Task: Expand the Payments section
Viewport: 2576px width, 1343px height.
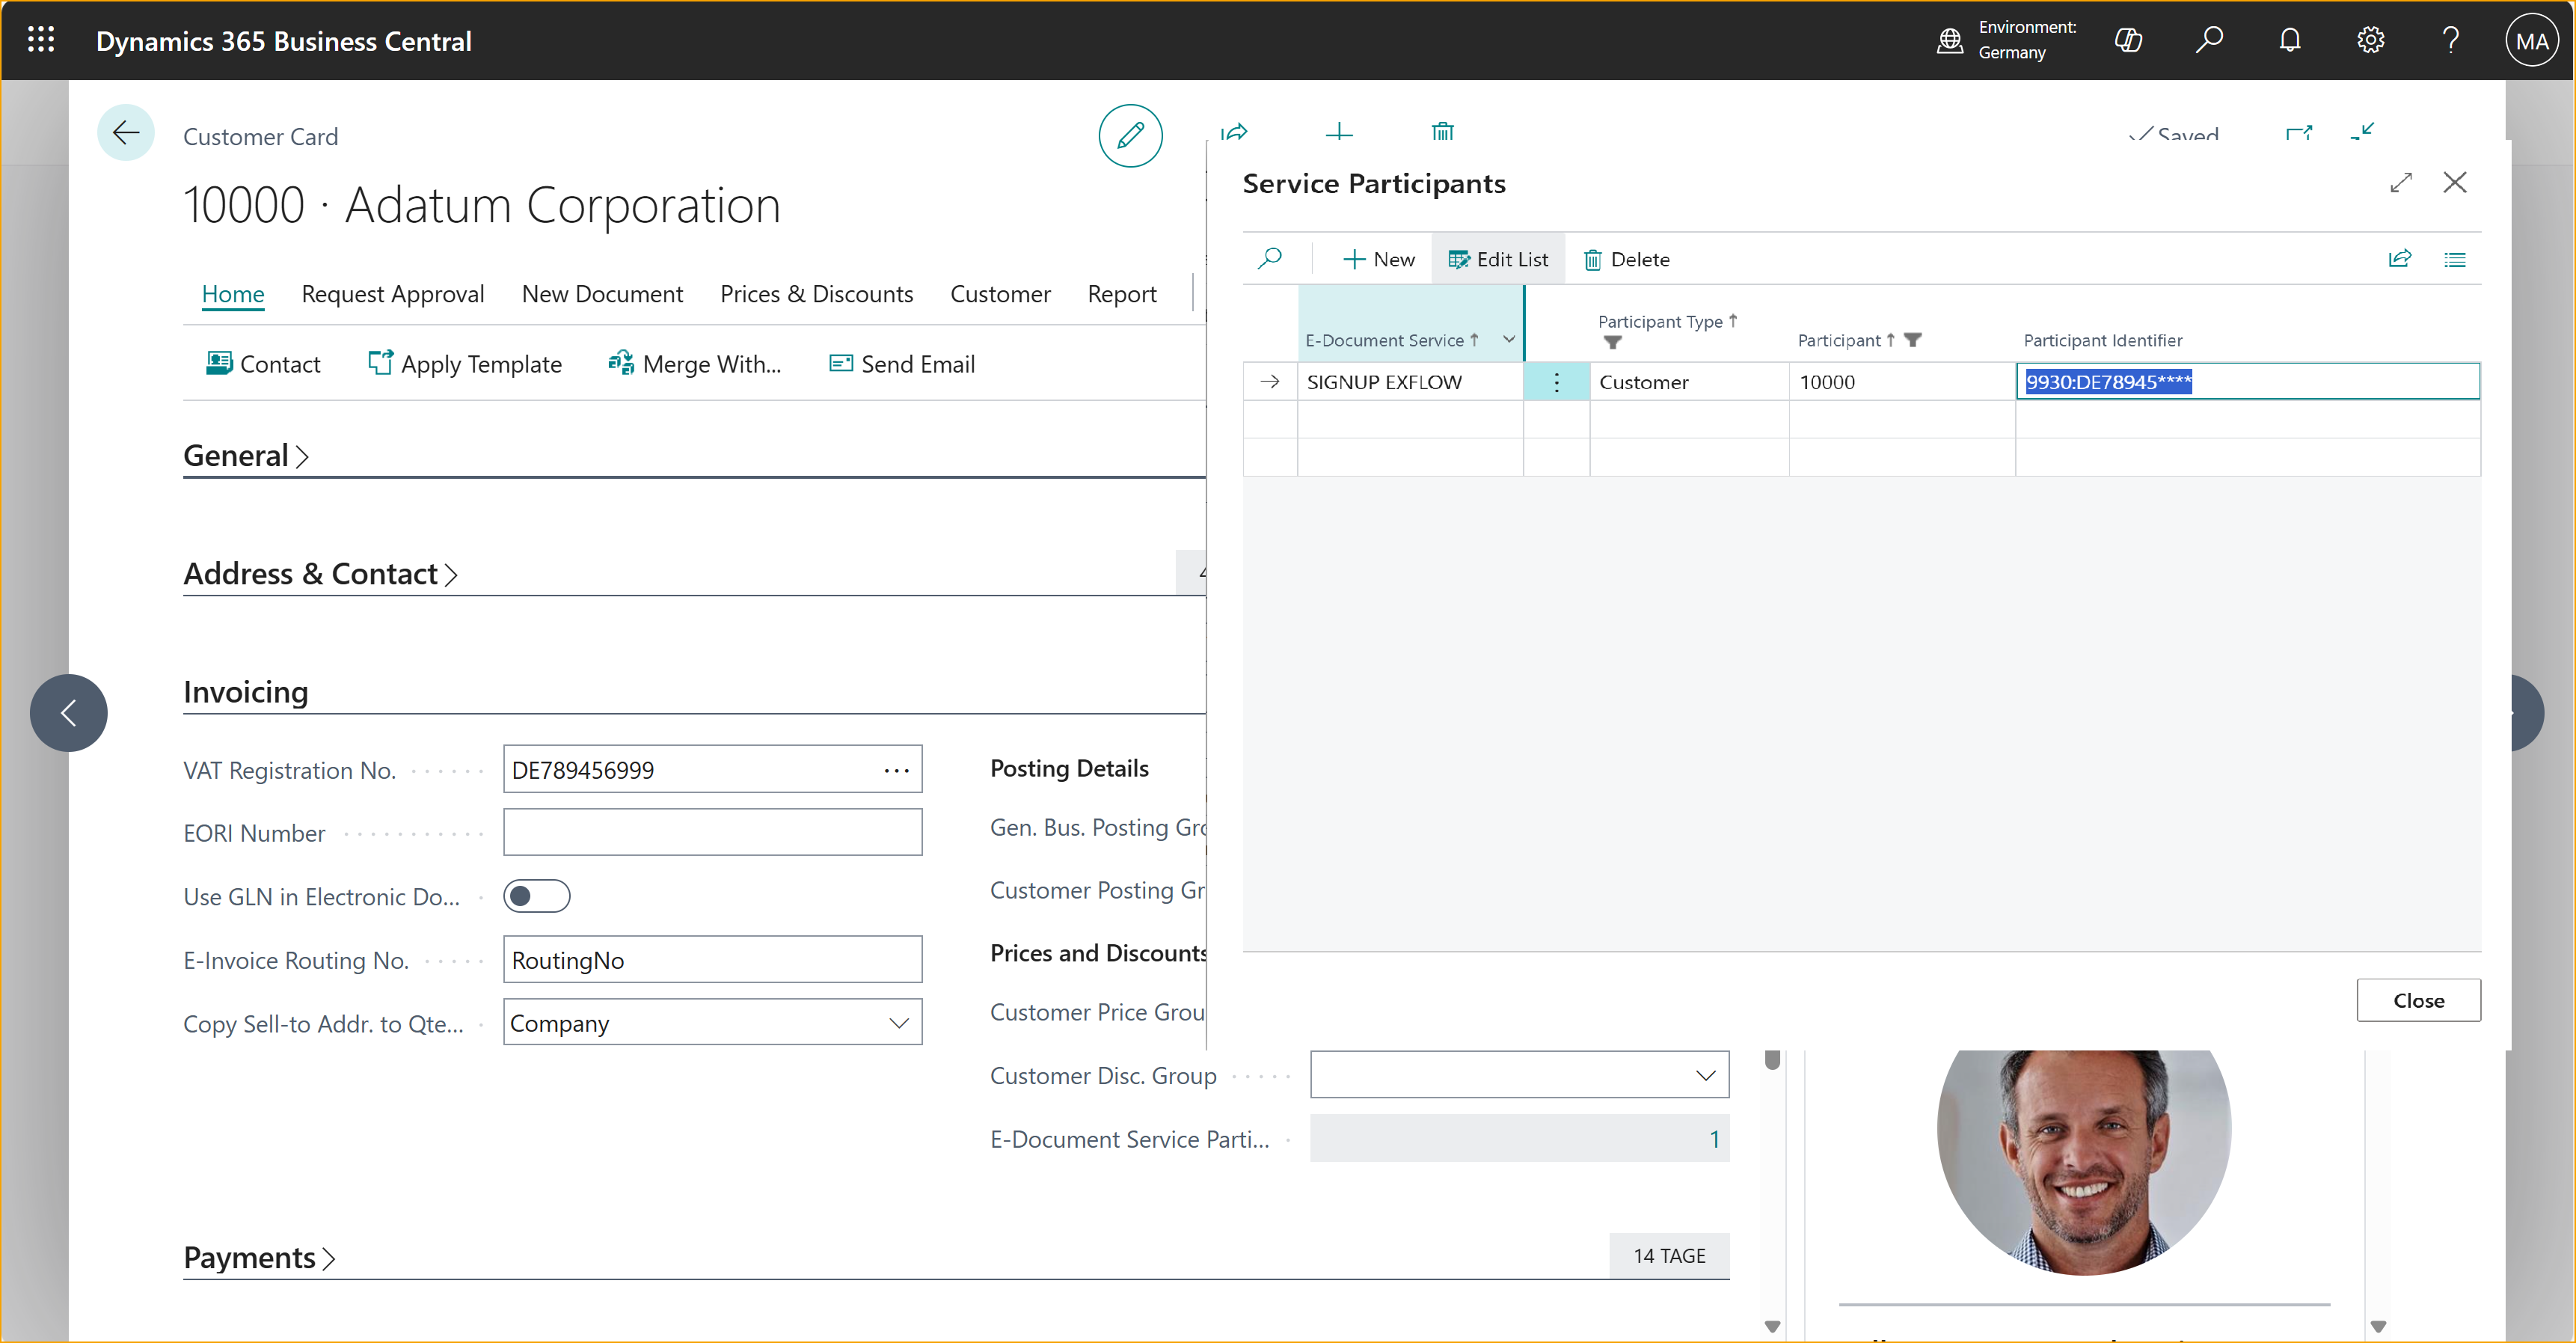Action: tap(259, 1257)
